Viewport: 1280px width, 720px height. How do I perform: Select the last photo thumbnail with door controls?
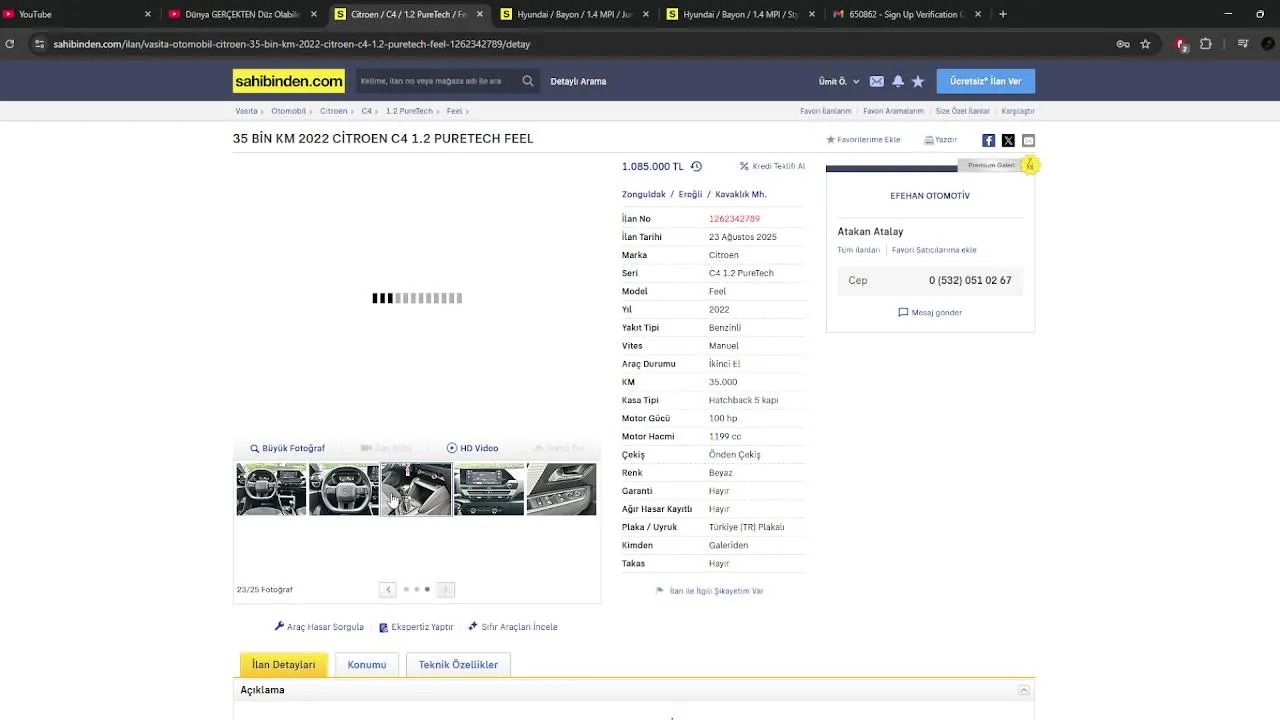coord(562,489)
